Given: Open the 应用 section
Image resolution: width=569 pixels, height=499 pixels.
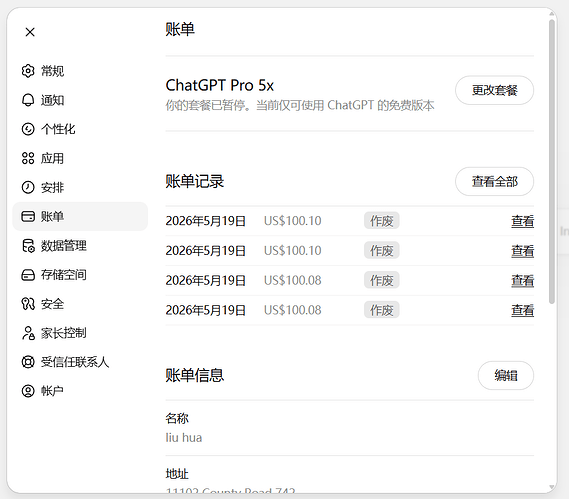Looking at the screenshot, I should click(80, 158).
